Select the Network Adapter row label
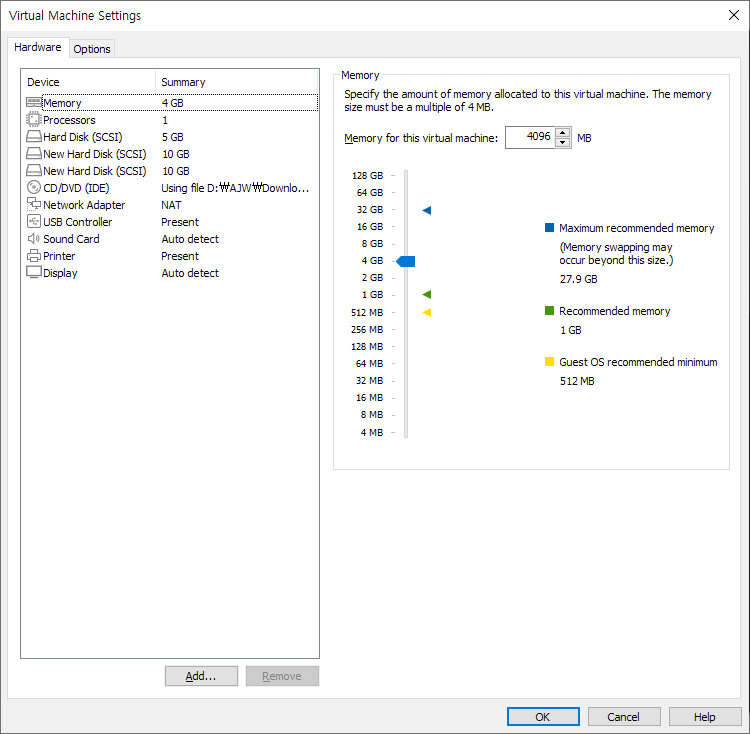This screenshot has width=750, height=734. pyautogui.click(x=84, y=205)
